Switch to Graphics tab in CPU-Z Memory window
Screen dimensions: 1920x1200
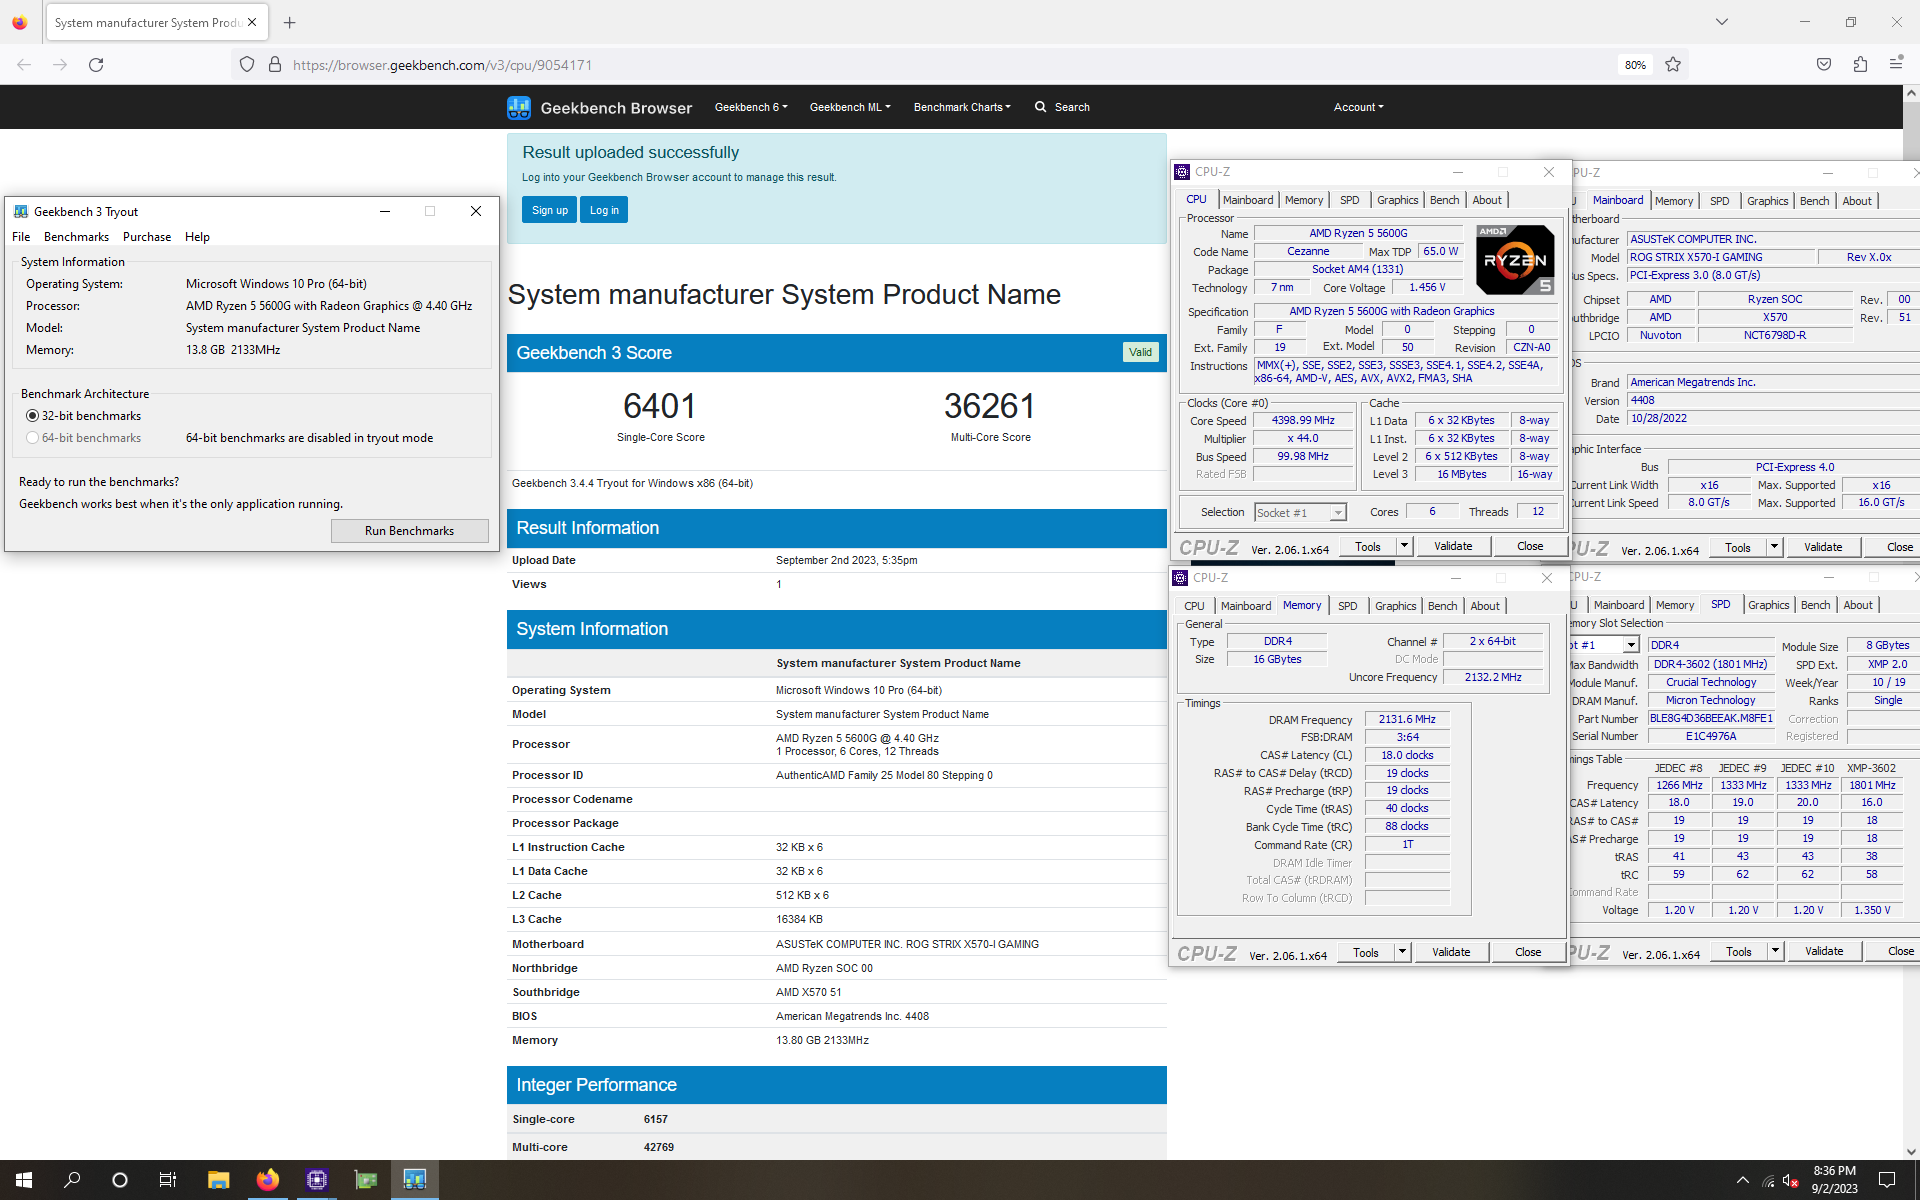coord(1395,606)
